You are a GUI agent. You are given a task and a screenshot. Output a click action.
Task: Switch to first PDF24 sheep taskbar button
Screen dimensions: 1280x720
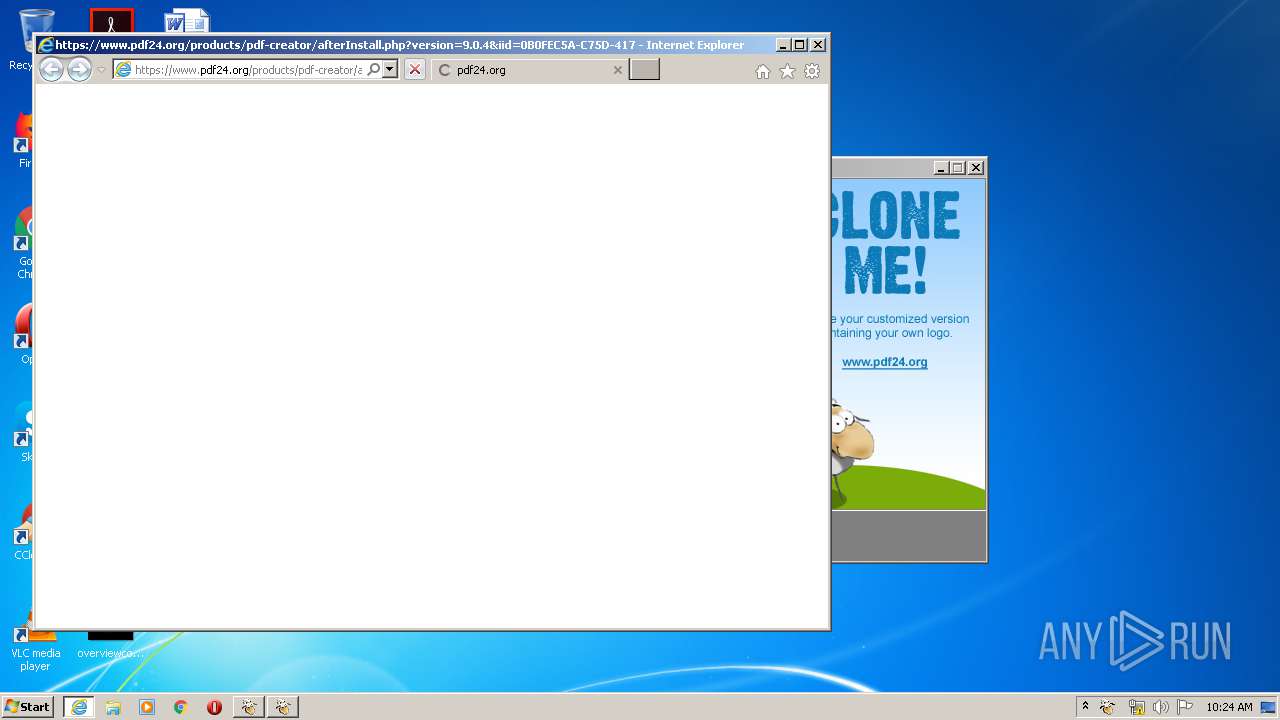(249, 707)
